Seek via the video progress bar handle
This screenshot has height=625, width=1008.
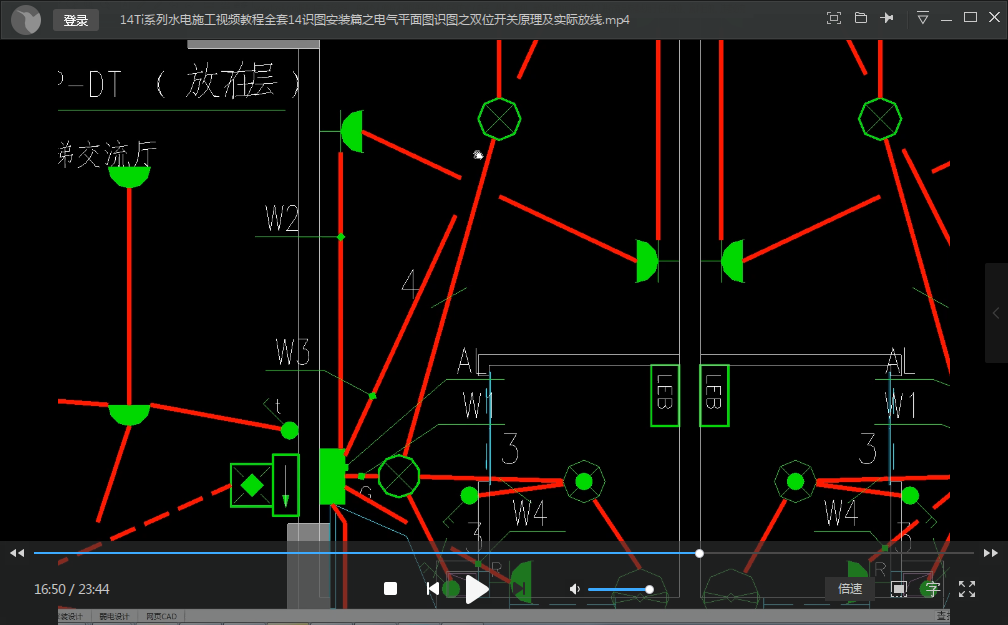pos(699,553)
